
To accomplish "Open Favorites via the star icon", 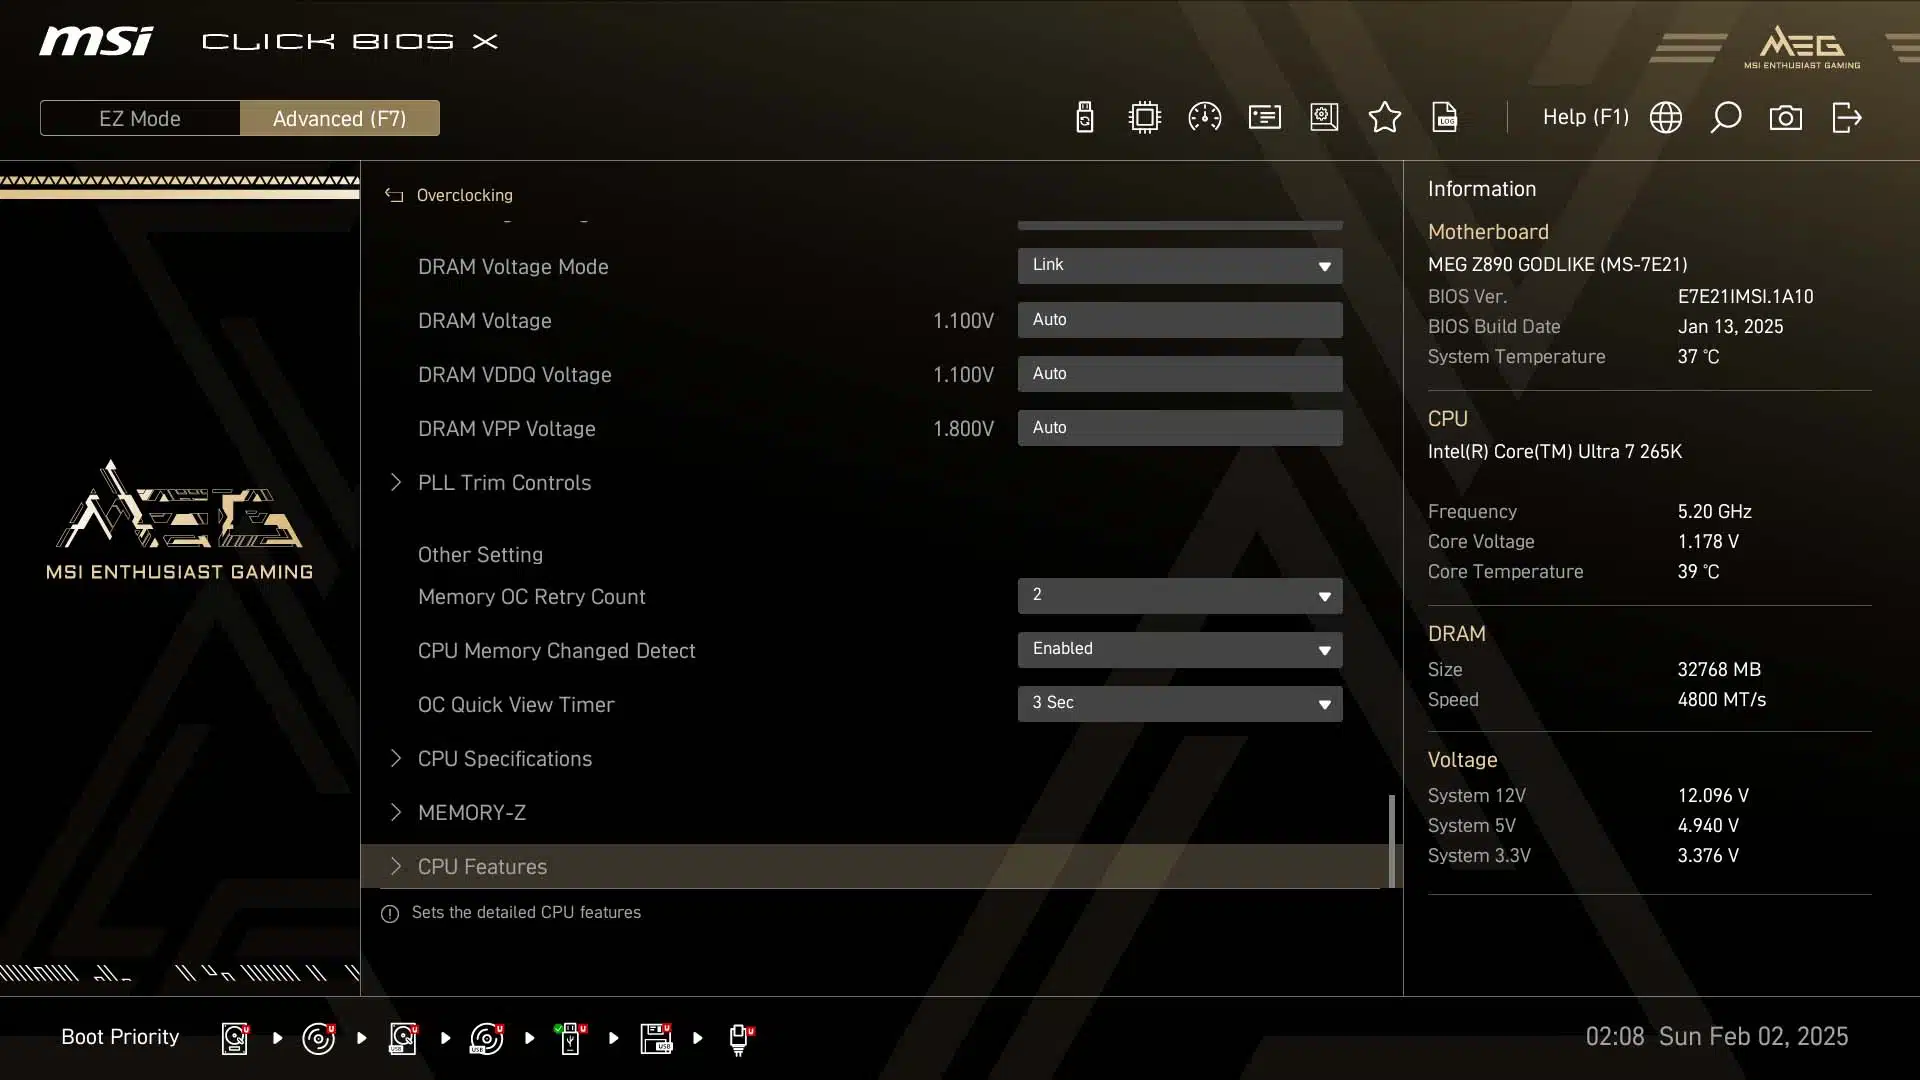I will [x=1384, y=118].
